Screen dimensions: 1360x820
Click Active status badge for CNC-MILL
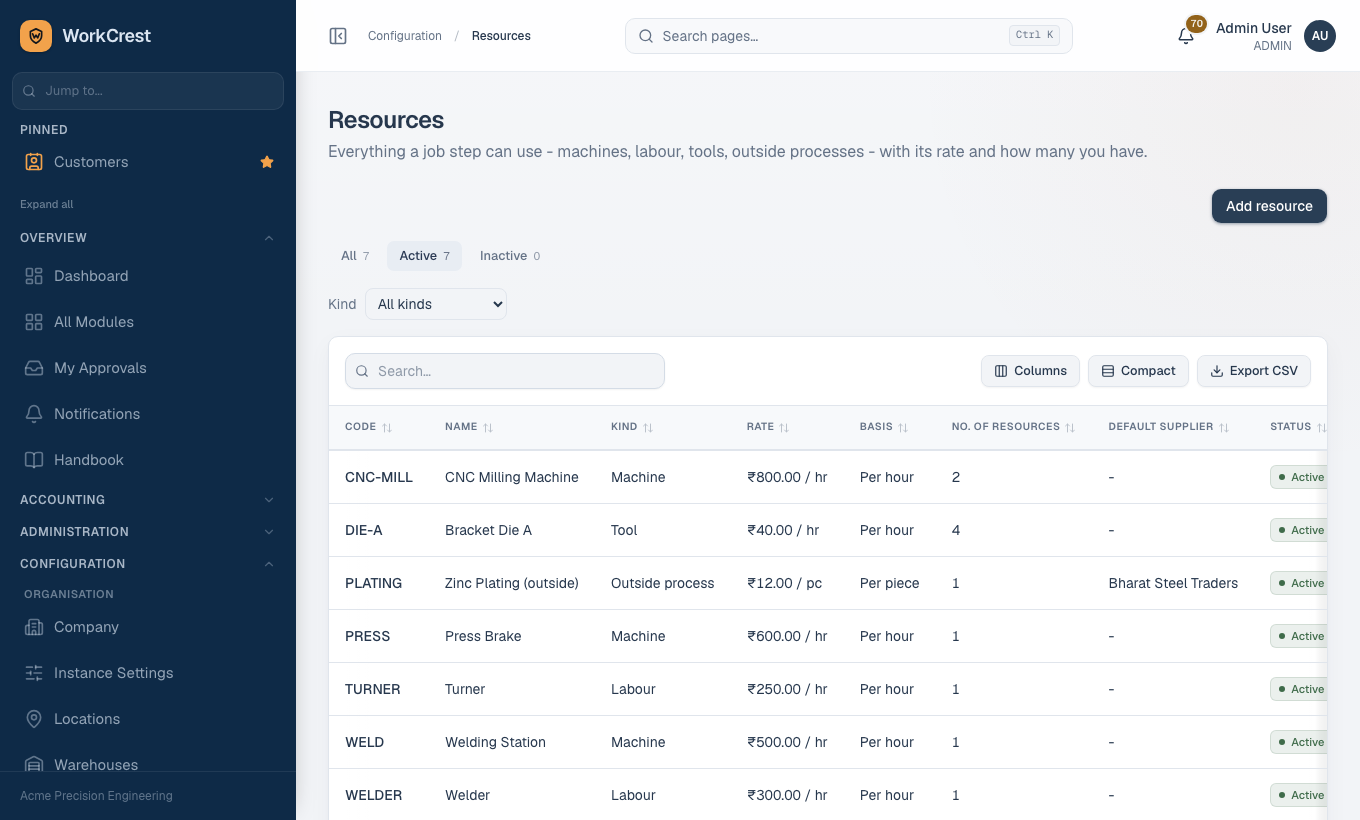click(1299, 477)
